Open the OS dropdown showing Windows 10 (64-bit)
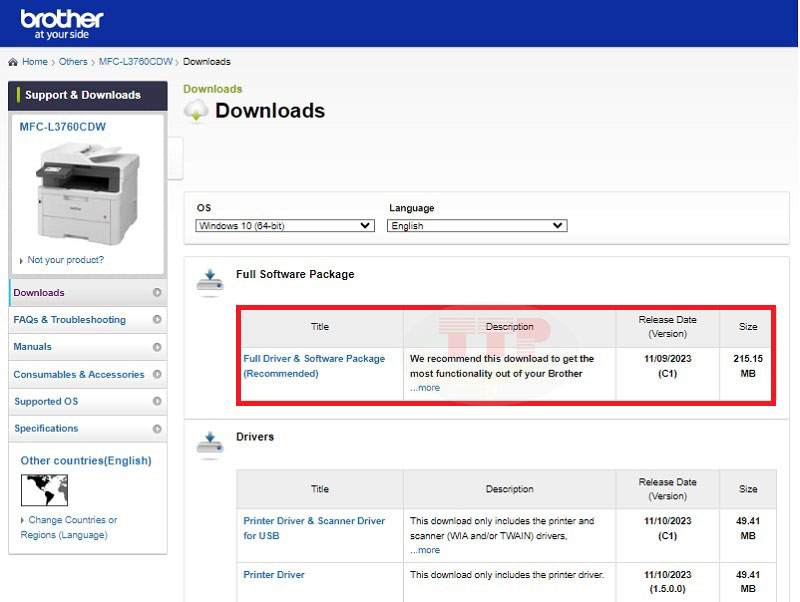 coord(283,225)
